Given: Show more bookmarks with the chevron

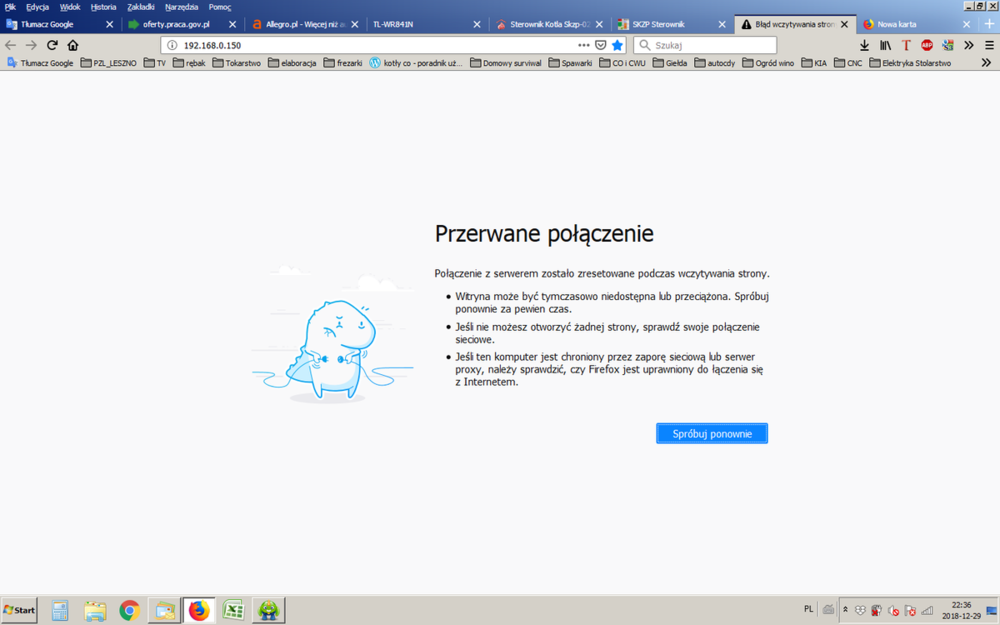Looking at the screenshot, I should pyautogui.click(x=988, y=63).
